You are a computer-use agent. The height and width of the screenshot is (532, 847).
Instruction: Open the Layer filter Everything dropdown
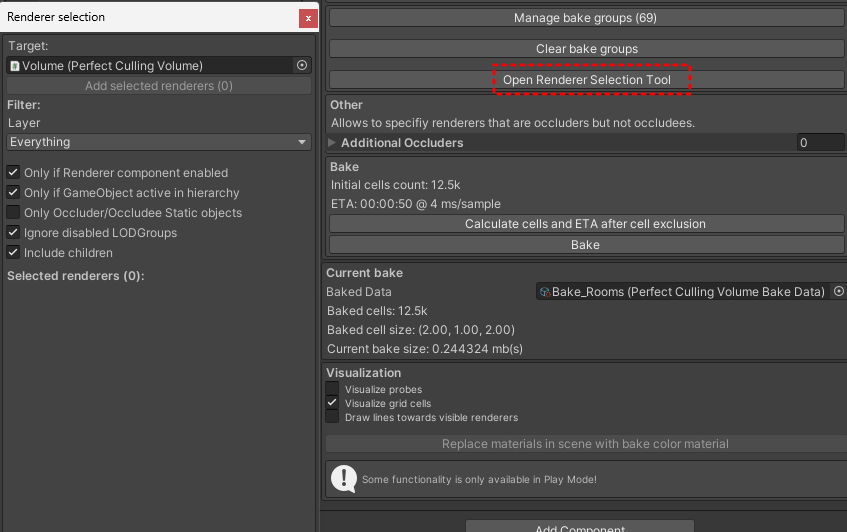click(x=159, y=142)
